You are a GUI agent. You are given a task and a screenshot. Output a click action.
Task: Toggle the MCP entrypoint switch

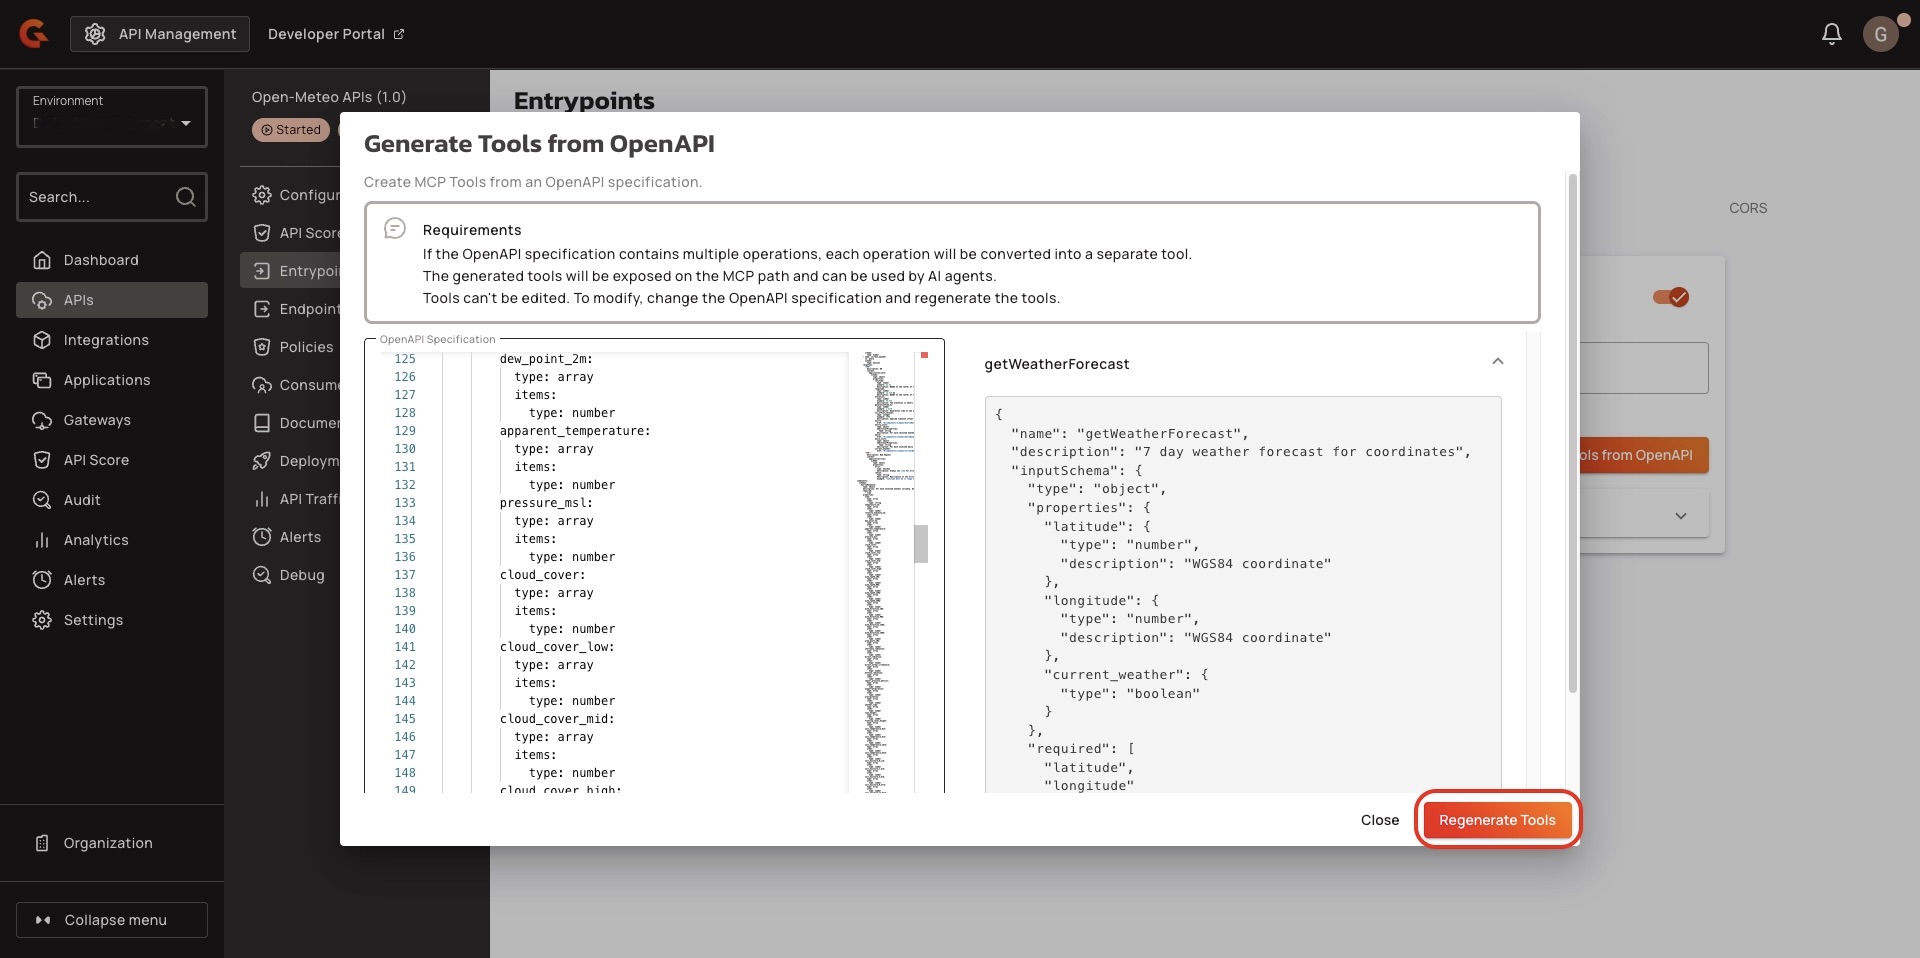pos(1670,297)
